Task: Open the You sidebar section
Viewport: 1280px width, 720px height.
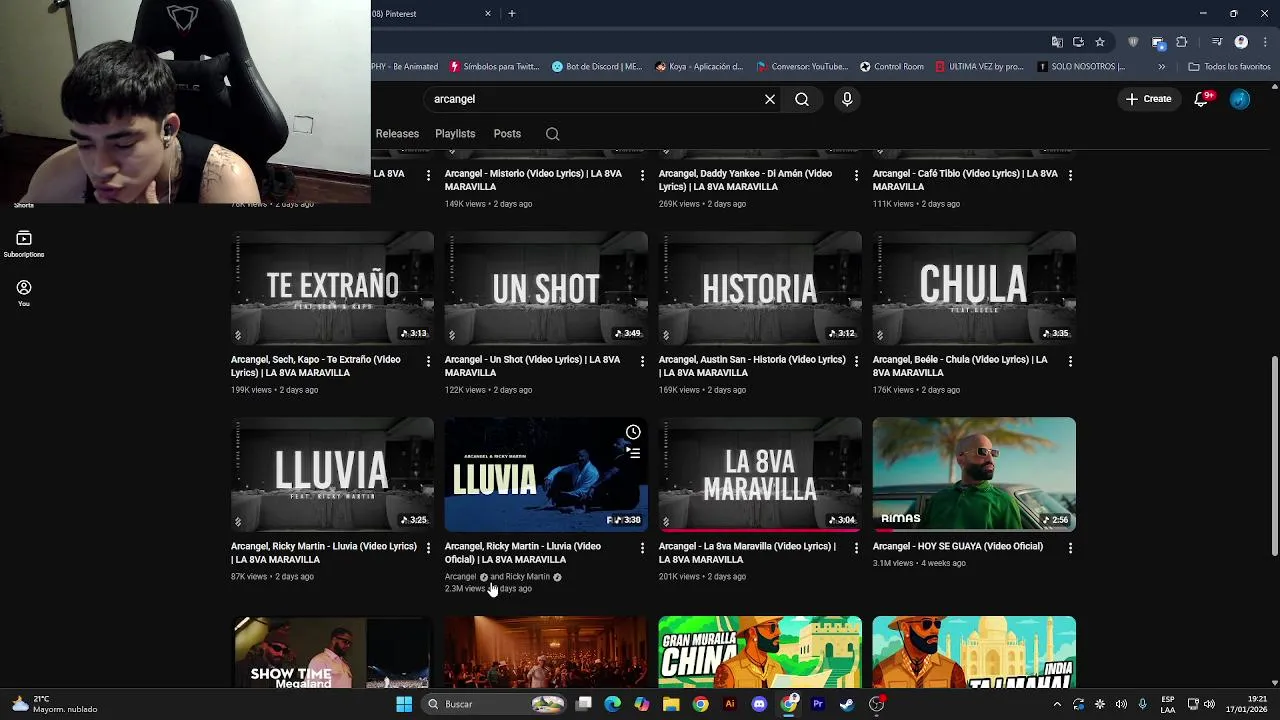Action: point(24,293)
